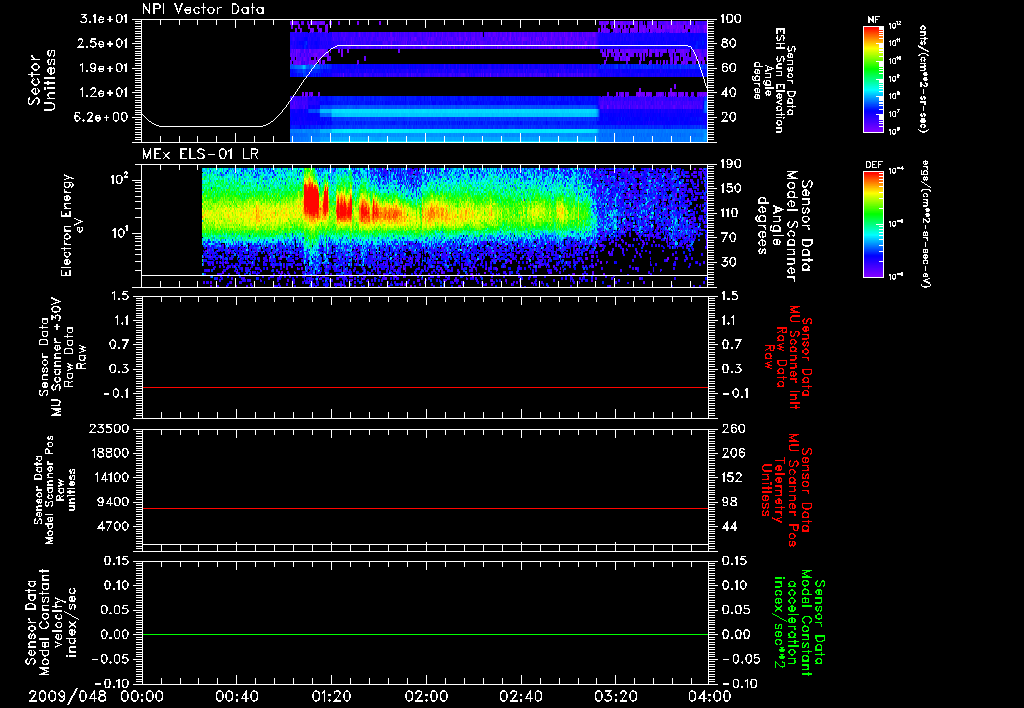Click the 04:00 time axis label
The width and height of the screenshot is (1024, 708).
click(709, 696)
